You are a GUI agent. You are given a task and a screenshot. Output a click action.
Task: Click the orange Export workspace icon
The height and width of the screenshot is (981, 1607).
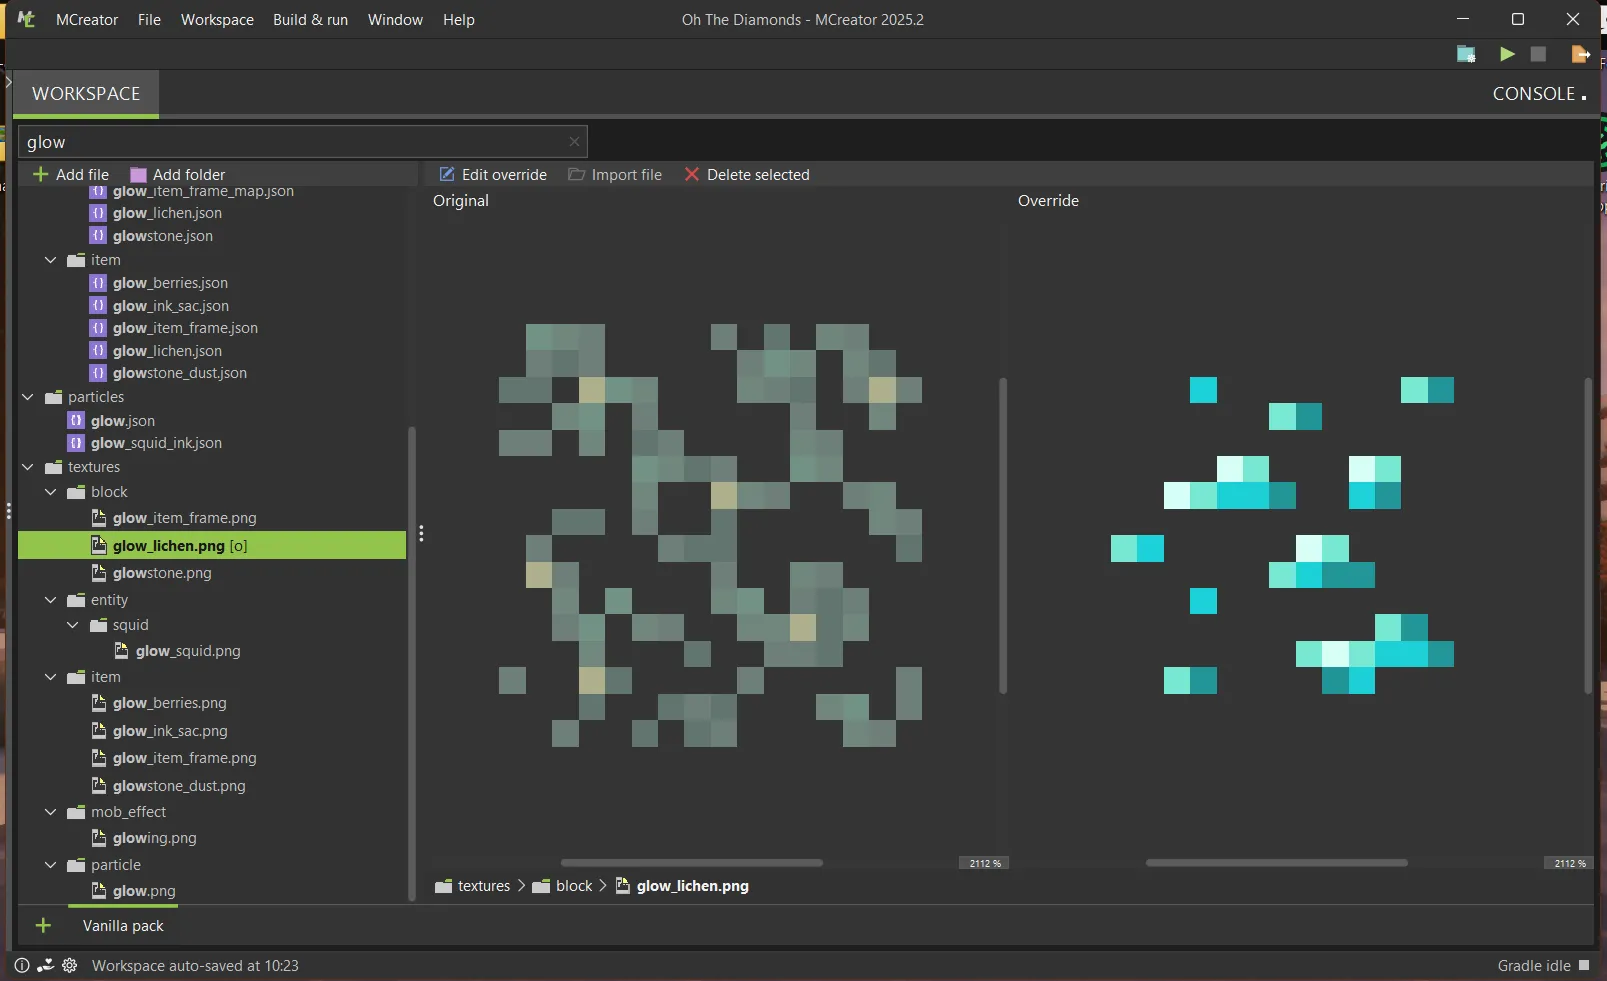[x=1580, y=54]
